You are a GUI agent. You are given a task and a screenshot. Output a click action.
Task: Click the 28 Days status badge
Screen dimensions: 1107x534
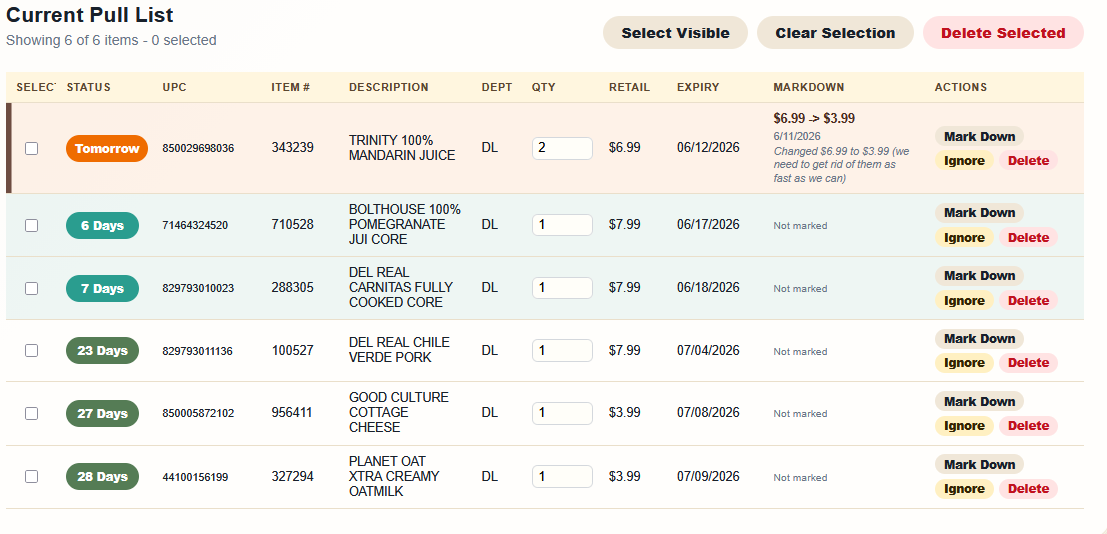click(102, 476)
